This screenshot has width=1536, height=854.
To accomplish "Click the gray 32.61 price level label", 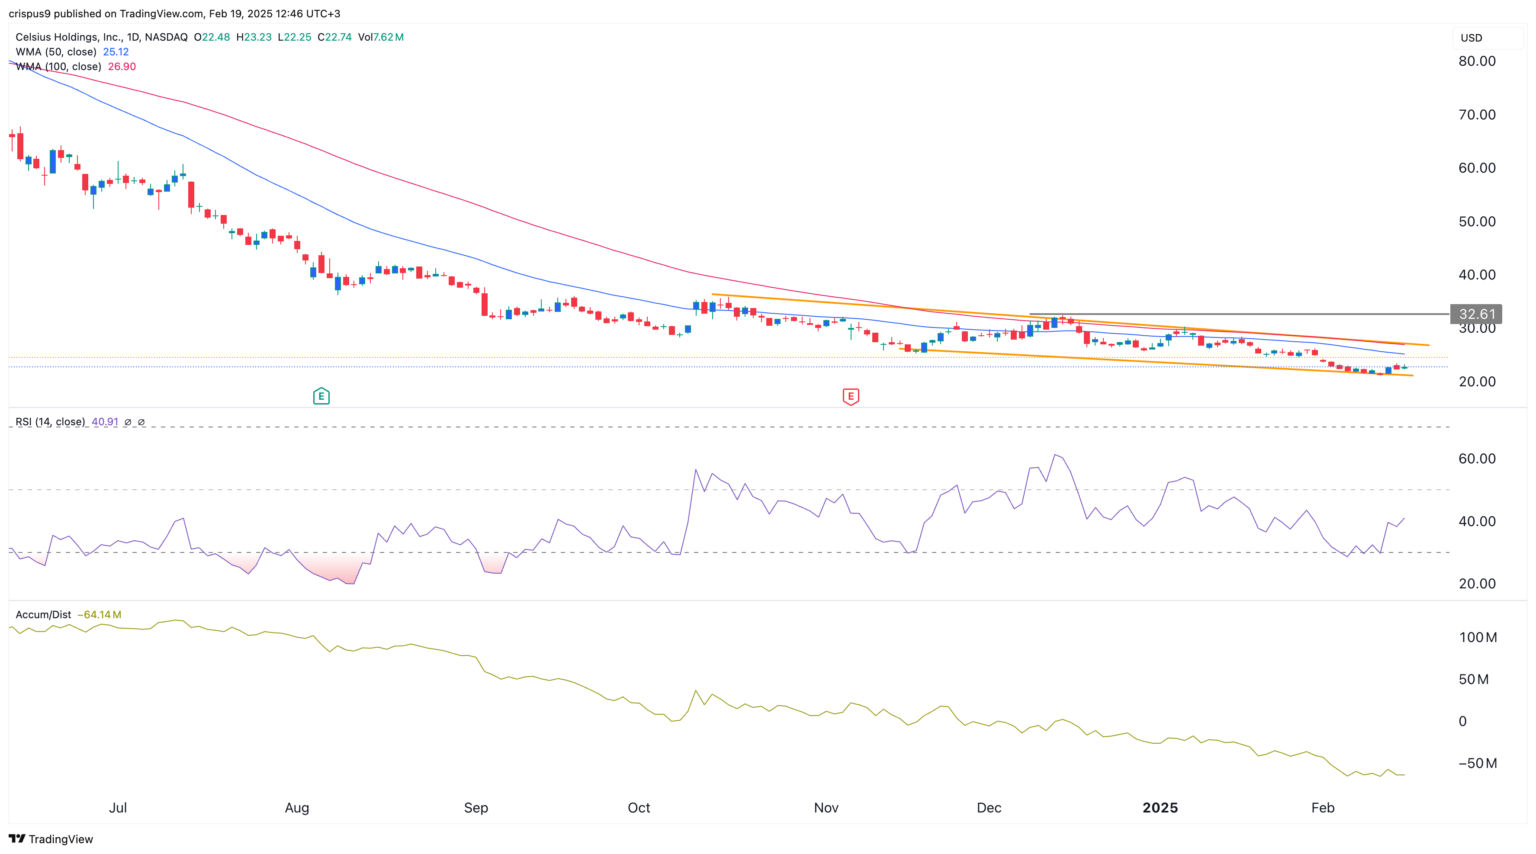I will [1474, 314].
